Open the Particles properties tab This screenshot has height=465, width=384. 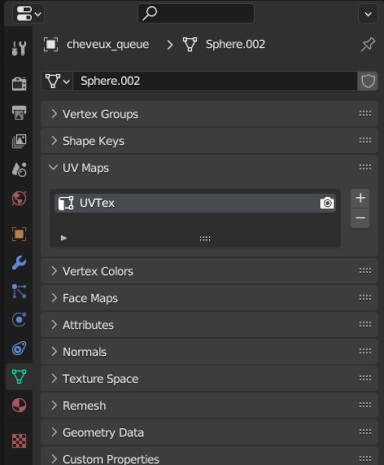pyautogui.click(x=19, y=291)
